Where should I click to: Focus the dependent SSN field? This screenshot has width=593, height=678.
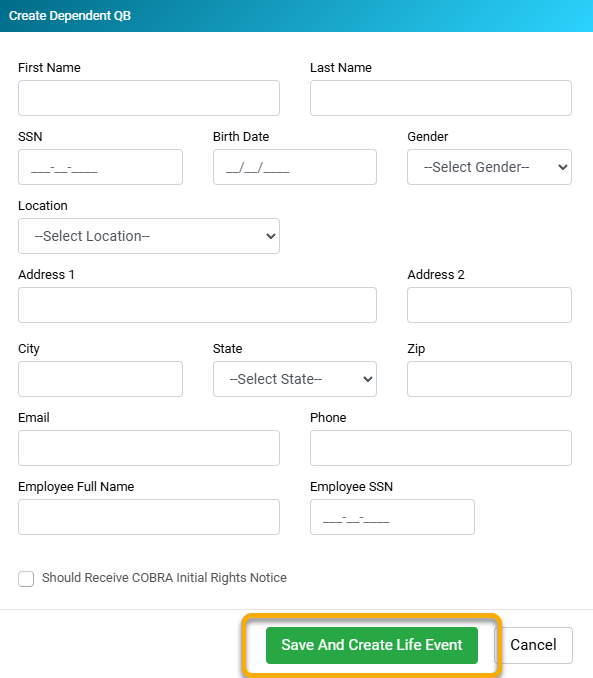click(x=100, y=167)
